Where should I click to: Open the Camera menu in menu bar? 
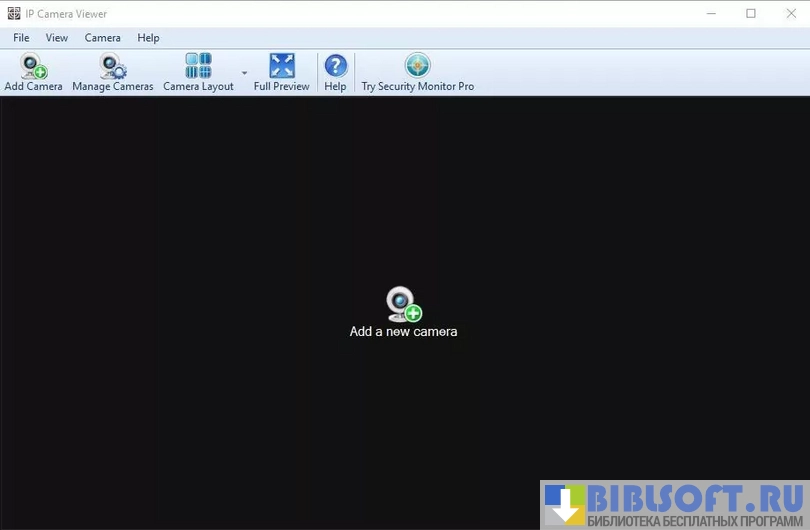102,38
